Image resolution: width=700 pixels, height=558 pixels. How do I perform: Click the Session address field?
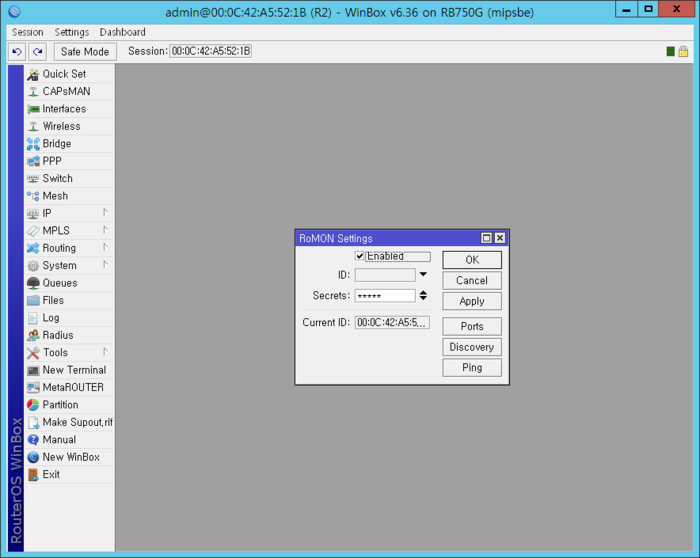[211, 51]
